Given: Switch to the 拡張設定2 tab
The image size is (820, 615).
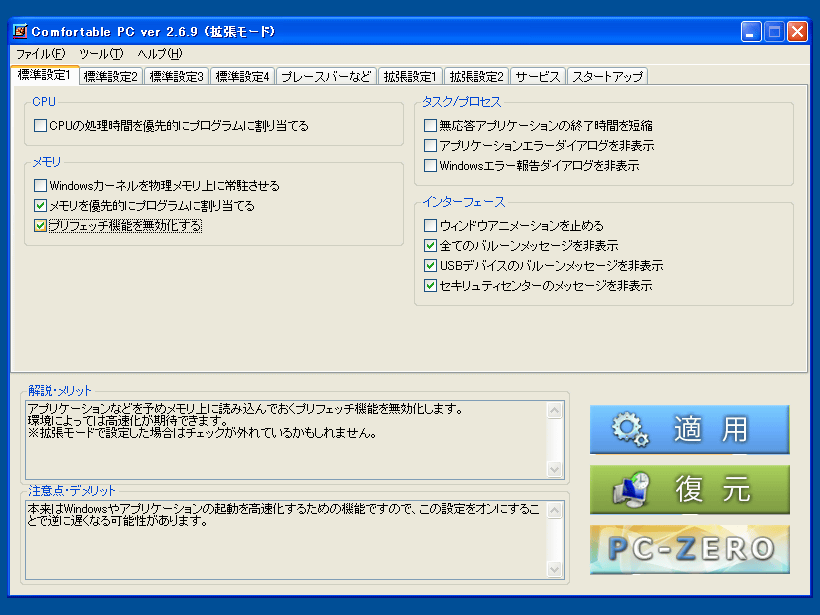Looking at the screenshot, I should (x=476, y=76).
